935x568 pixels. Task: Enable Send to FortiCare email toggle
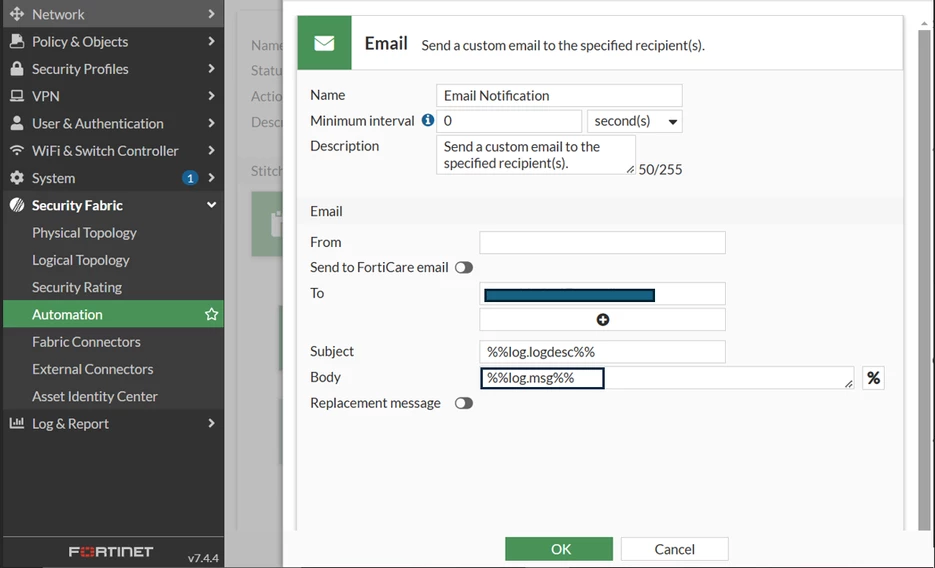coord(463,268)
